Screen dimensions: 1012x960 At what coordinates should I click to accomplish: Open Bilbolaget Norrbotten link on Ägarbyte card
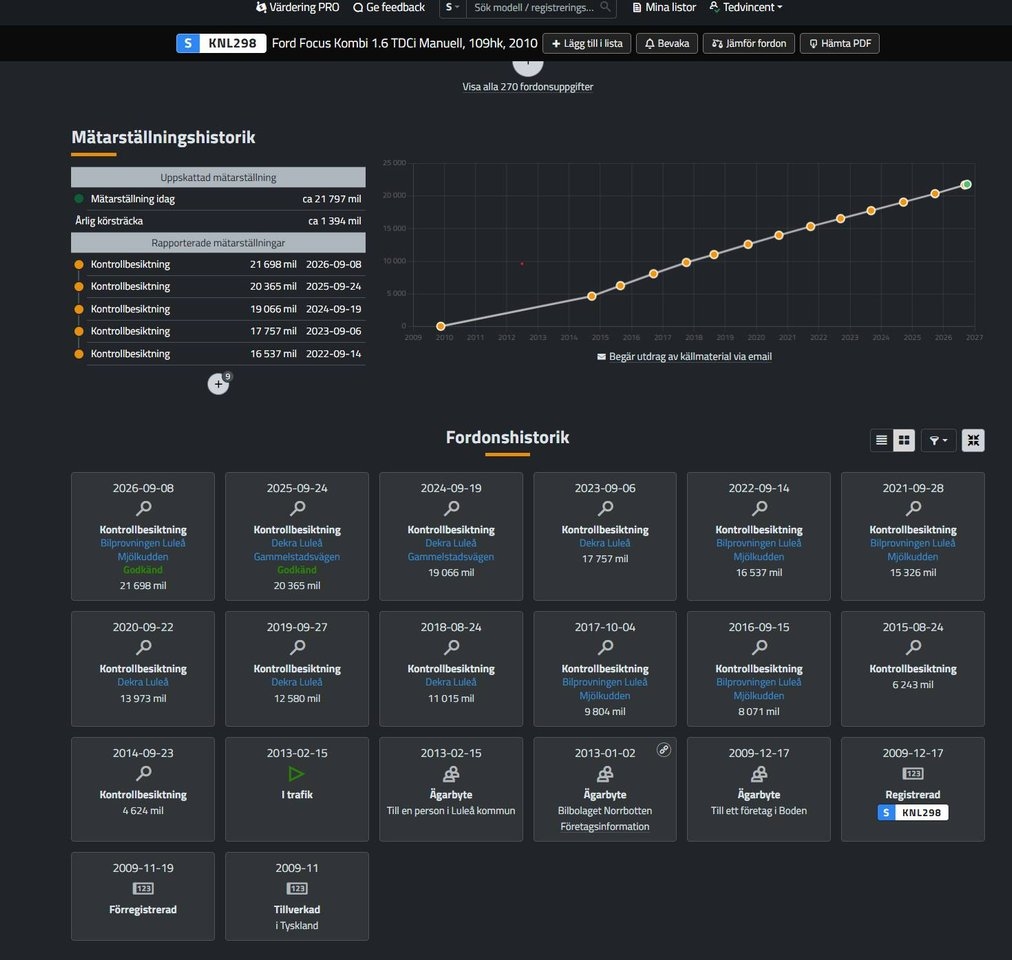[605, 810]
